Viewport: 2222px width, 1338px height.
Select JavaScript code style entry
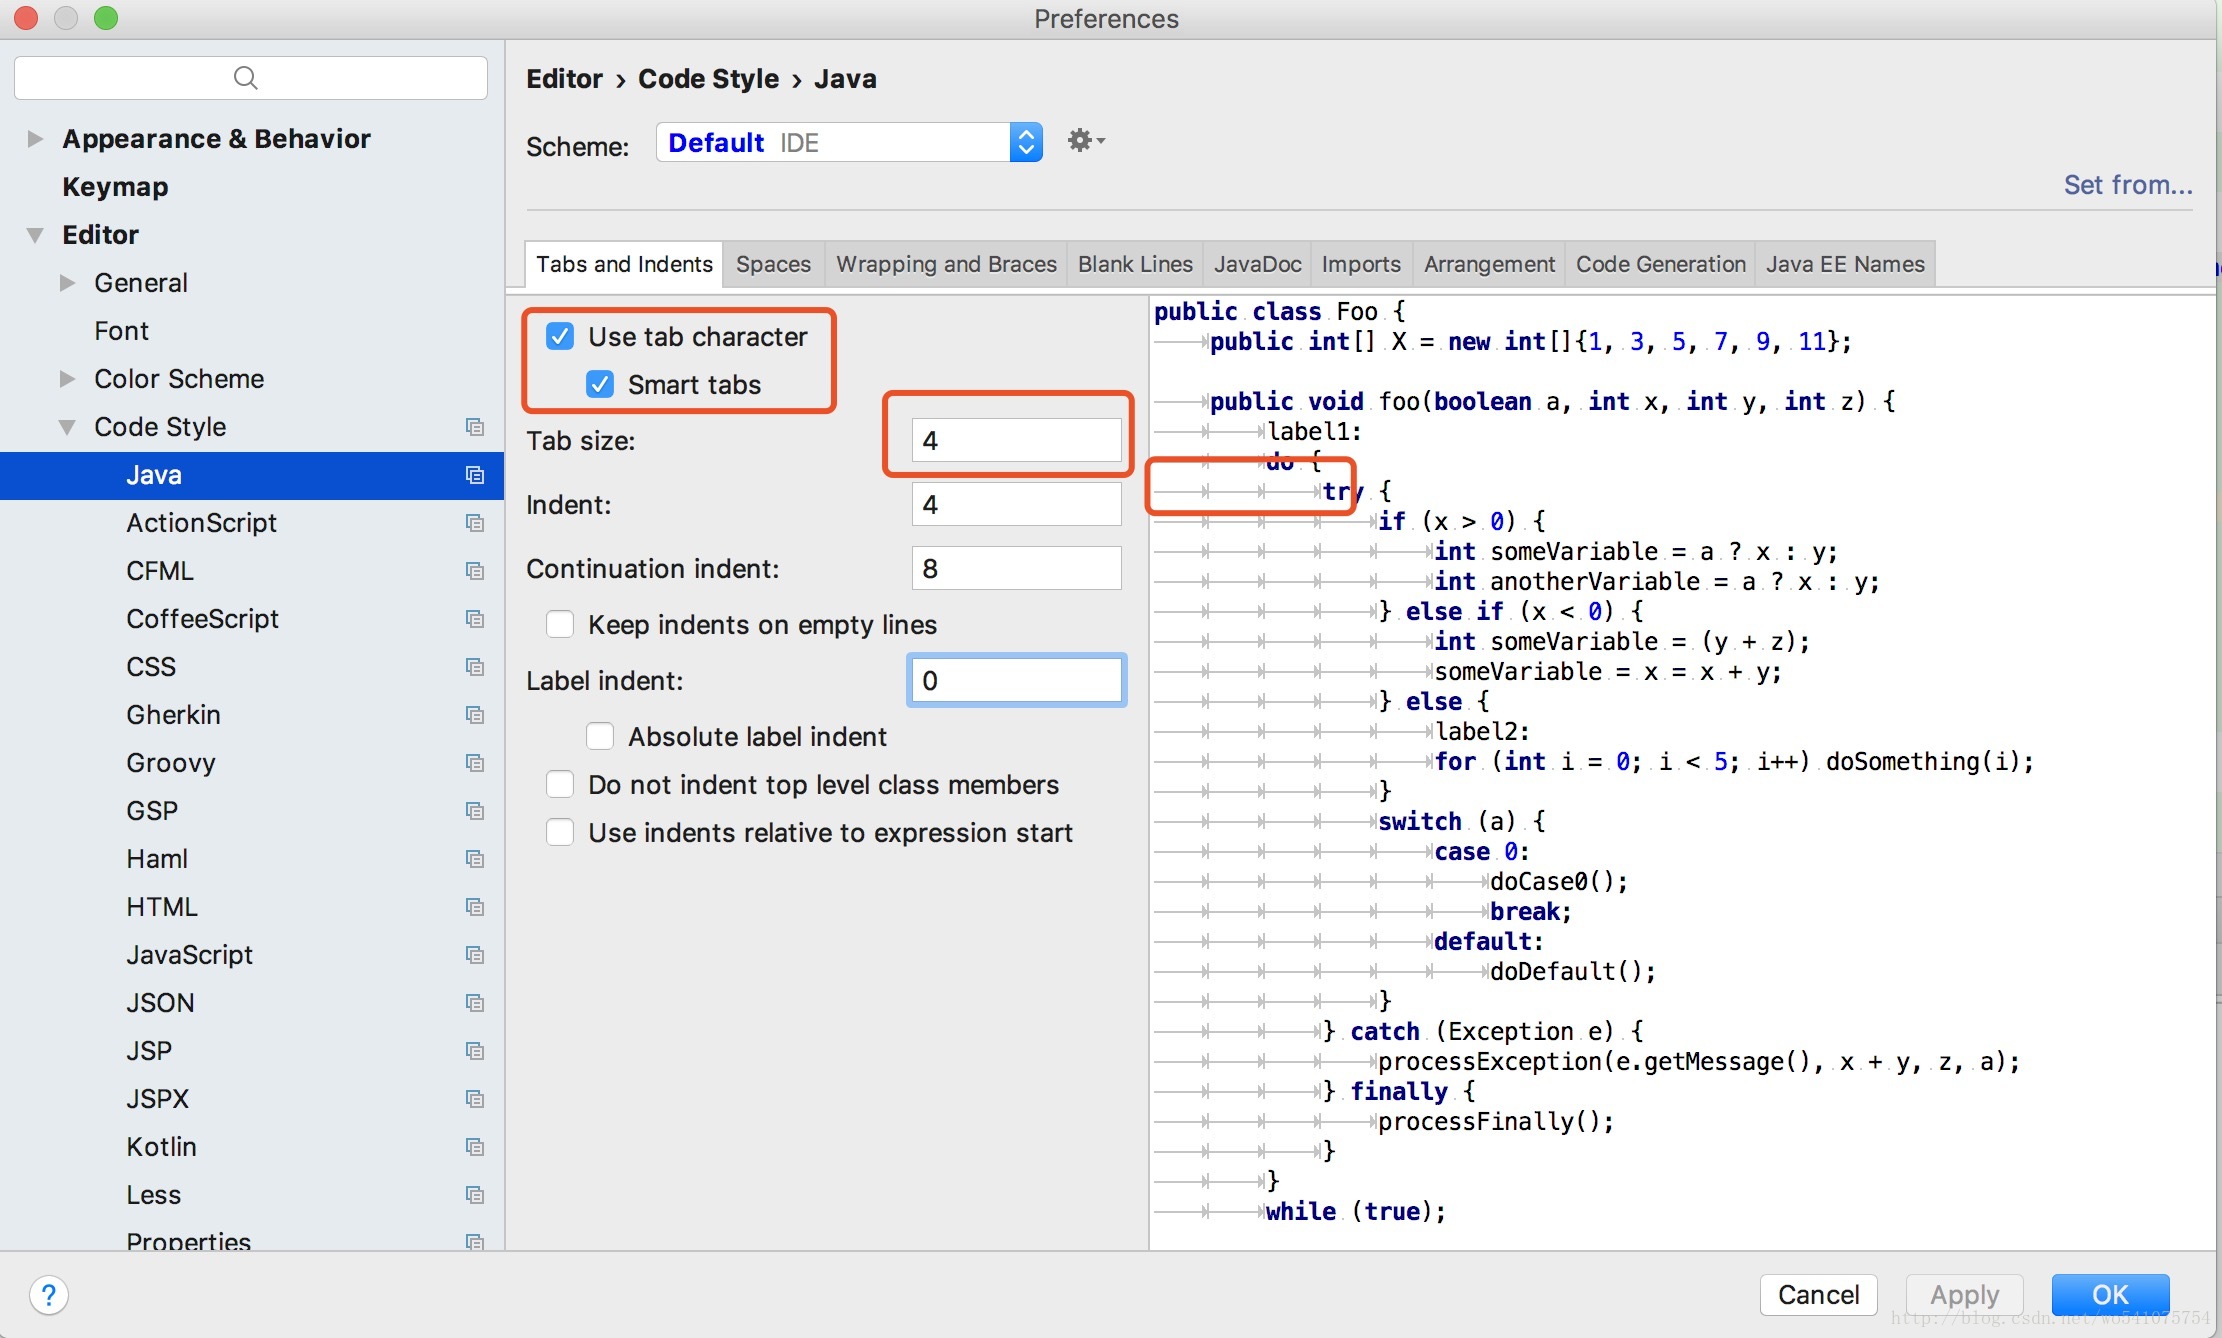tap(189, 955)
